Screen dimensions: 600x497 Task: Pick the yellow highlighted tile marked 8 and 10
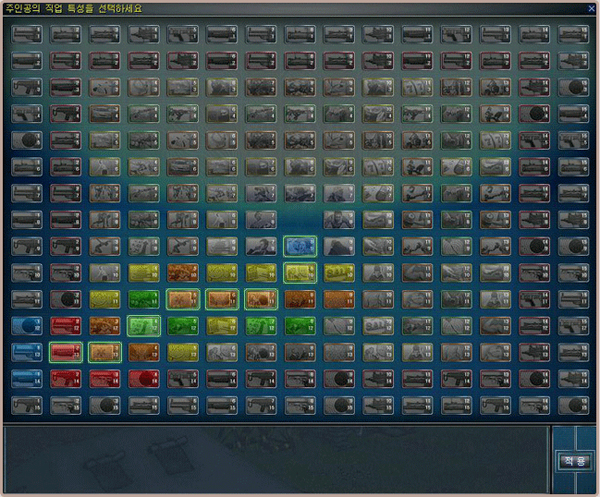tap(300, 273)
